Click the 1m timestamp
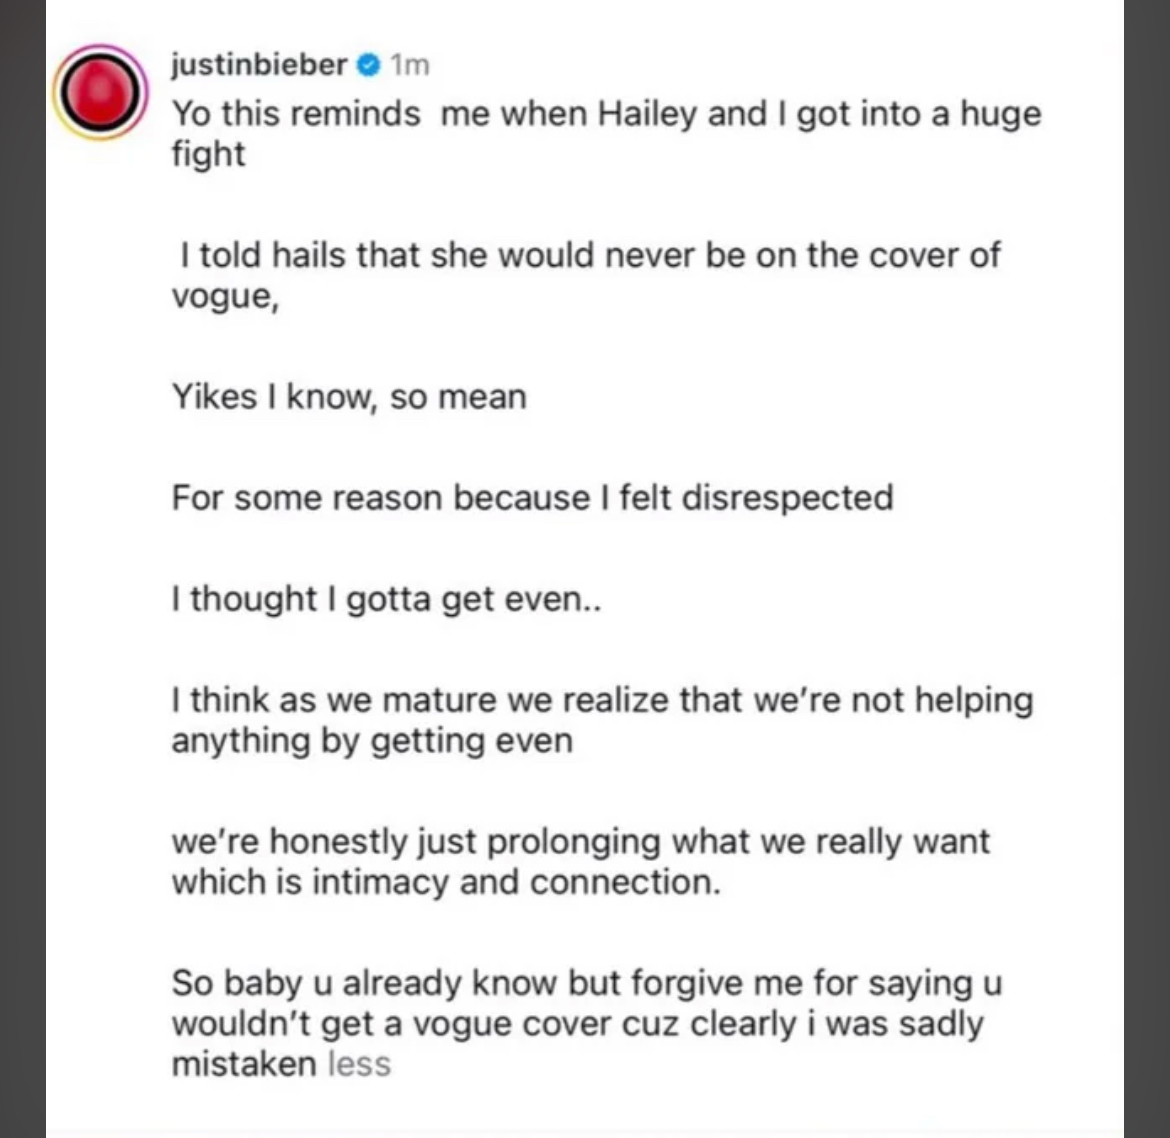1170x1138 pixels. [x=410, y=66]
